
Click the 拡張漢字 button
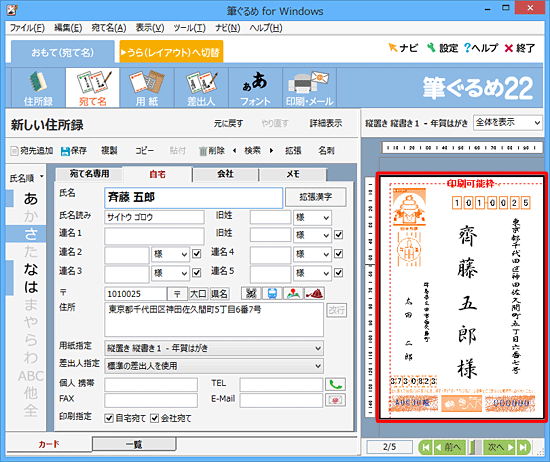tap(316, 197)
